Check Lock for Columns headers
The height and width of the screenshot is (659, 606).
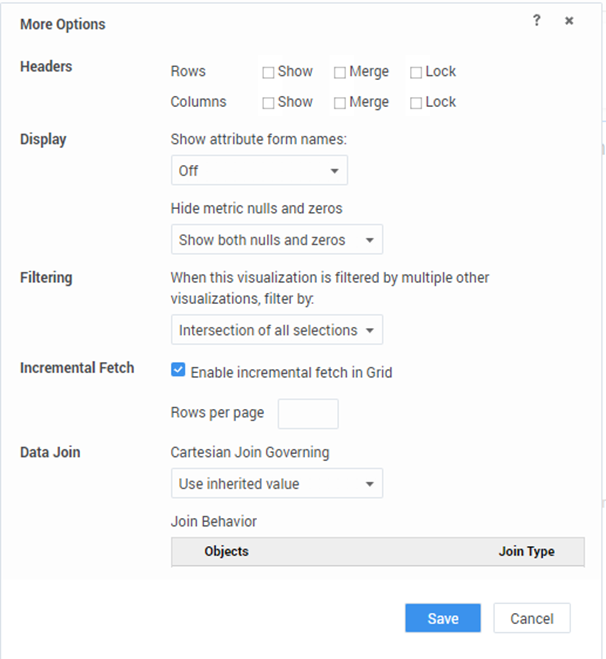coord(416,102)
